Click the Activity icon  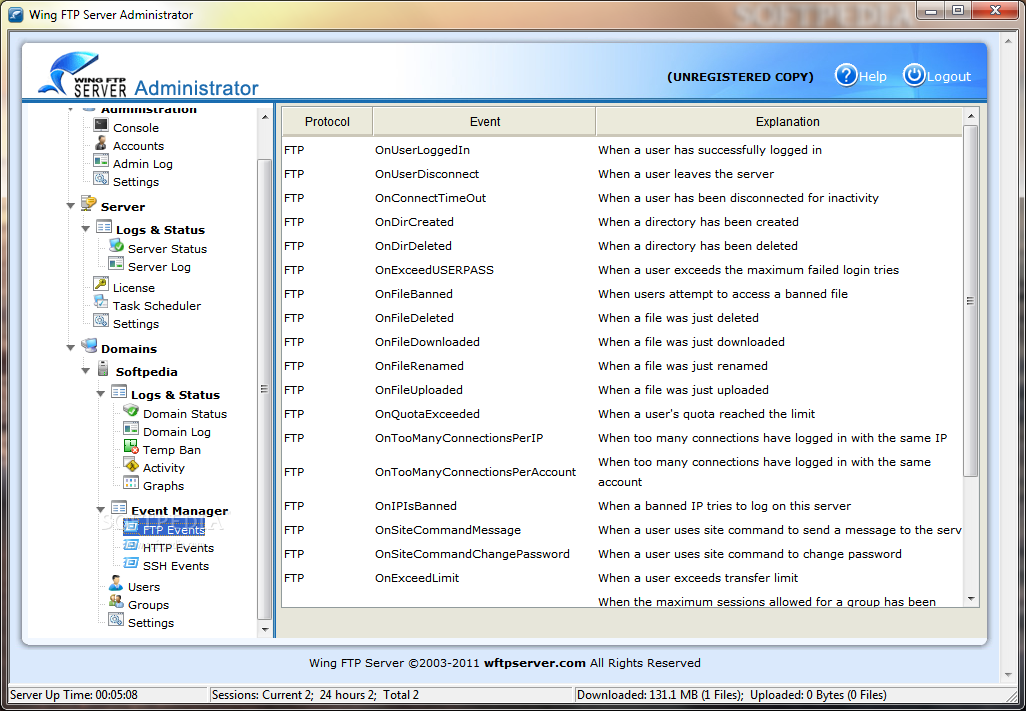point(131,465)
